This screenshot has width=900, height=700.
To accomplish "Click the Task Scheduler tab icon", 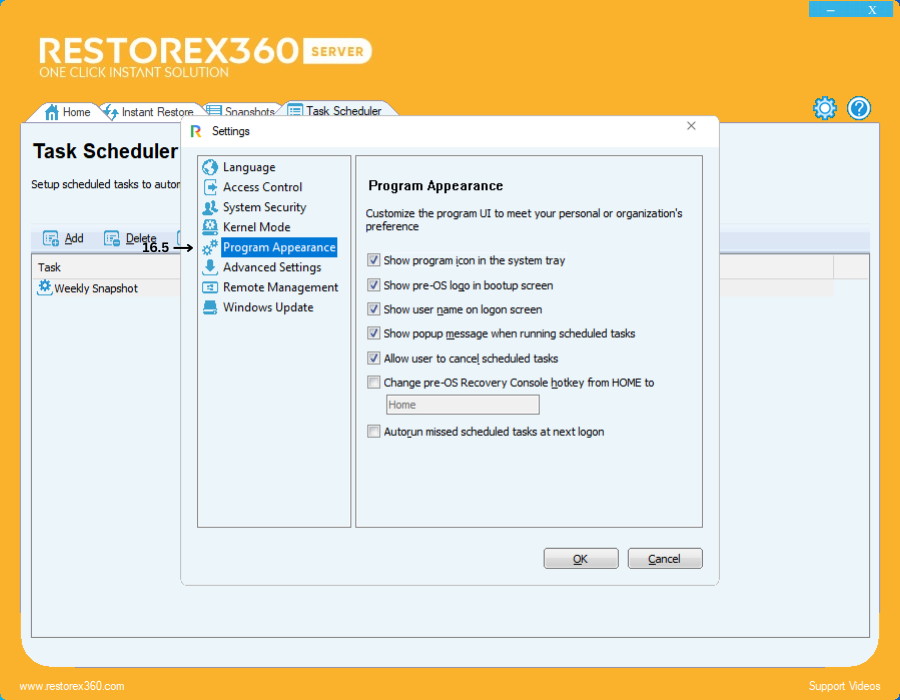I will [x=295, y=110].
